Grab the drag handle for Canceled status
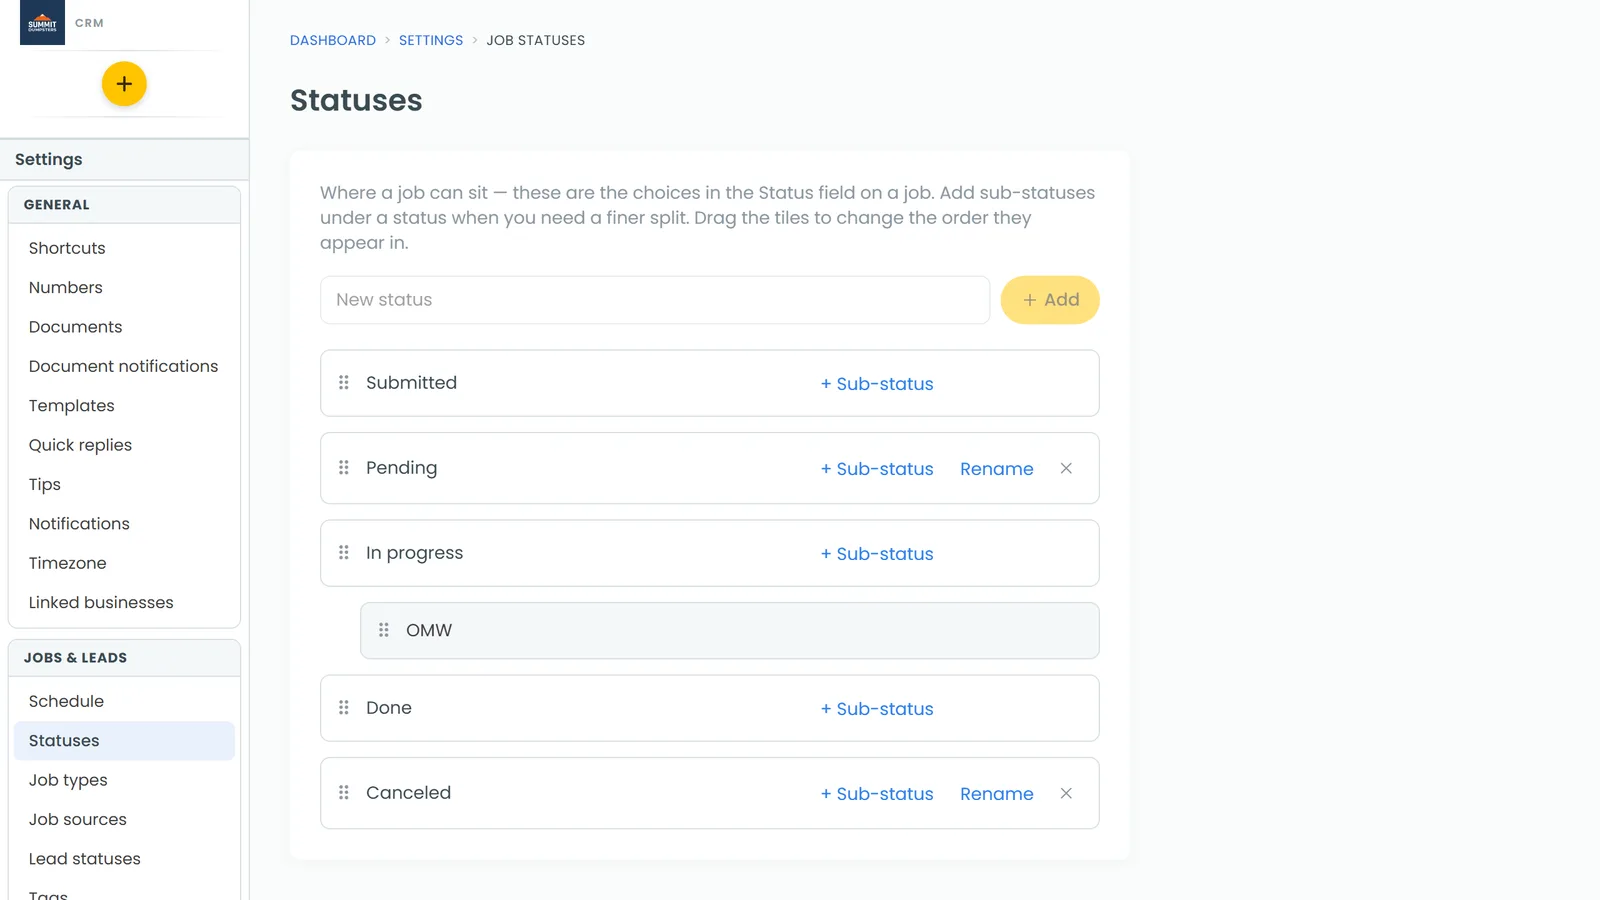Screen dimensions: 1600x900 coord(344,792)
